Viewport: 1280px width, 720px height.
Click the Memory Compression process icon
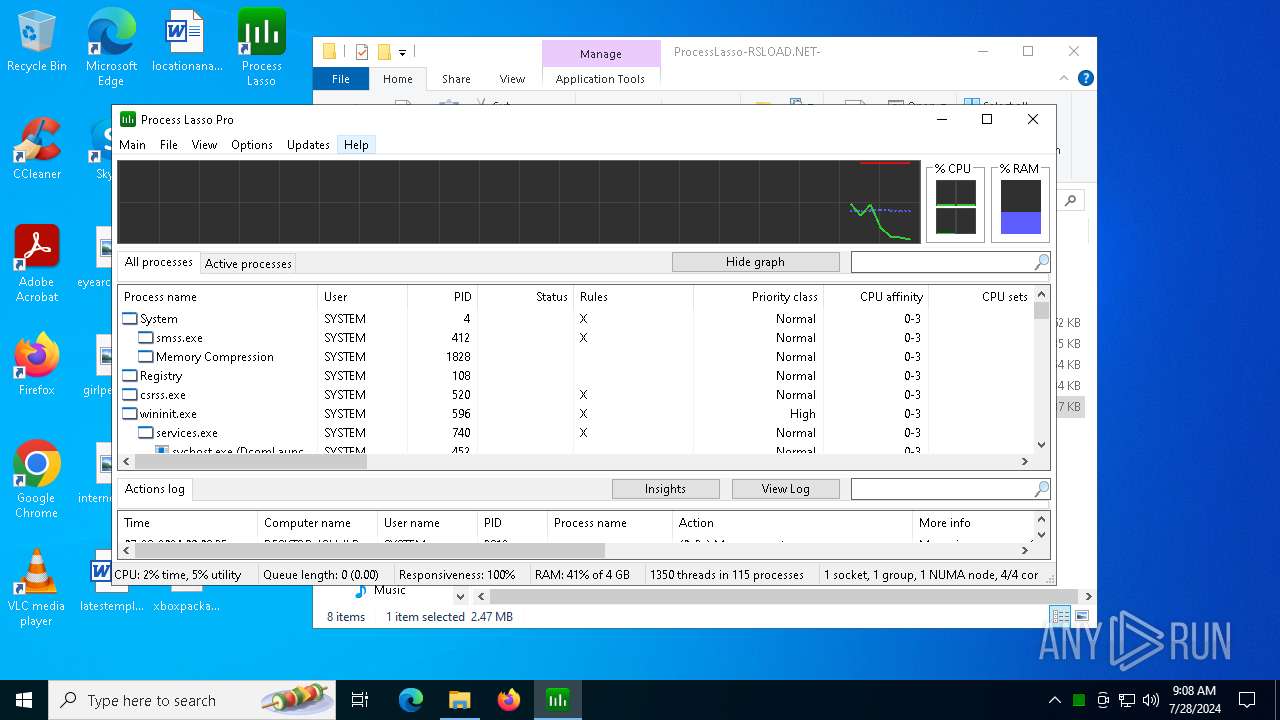pos(146,357)
